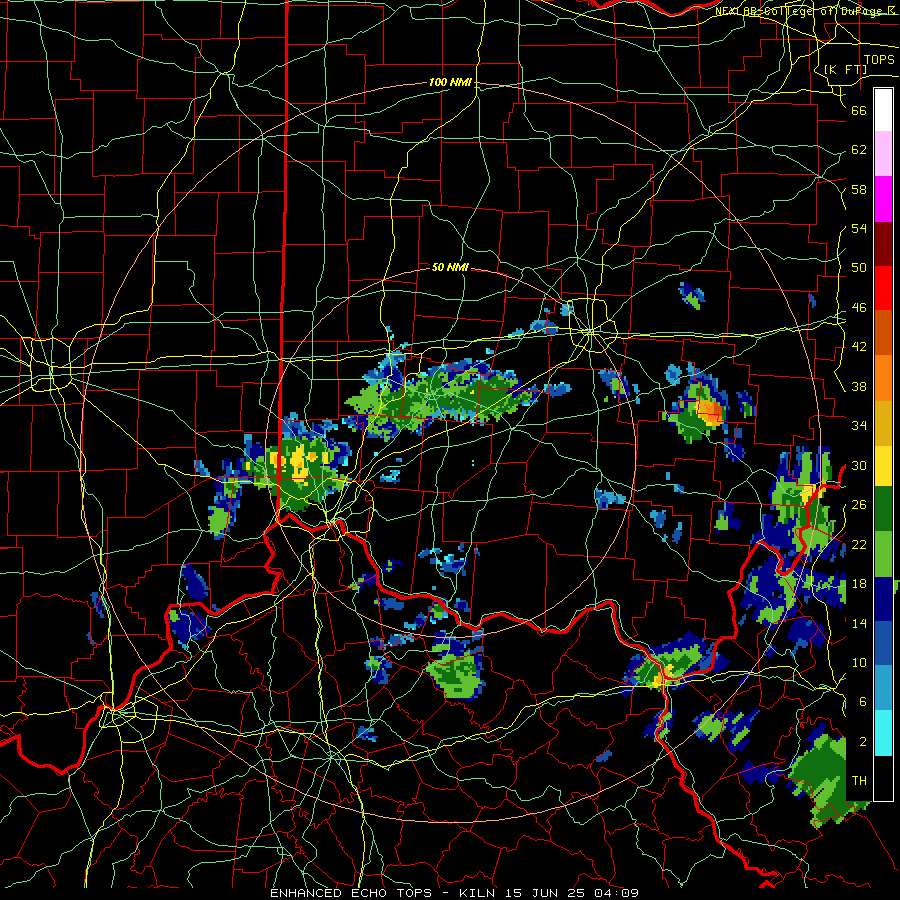Click the bright red 50 kft legend swatch
This screenshot has width=900, height=900.
(883, 288)
